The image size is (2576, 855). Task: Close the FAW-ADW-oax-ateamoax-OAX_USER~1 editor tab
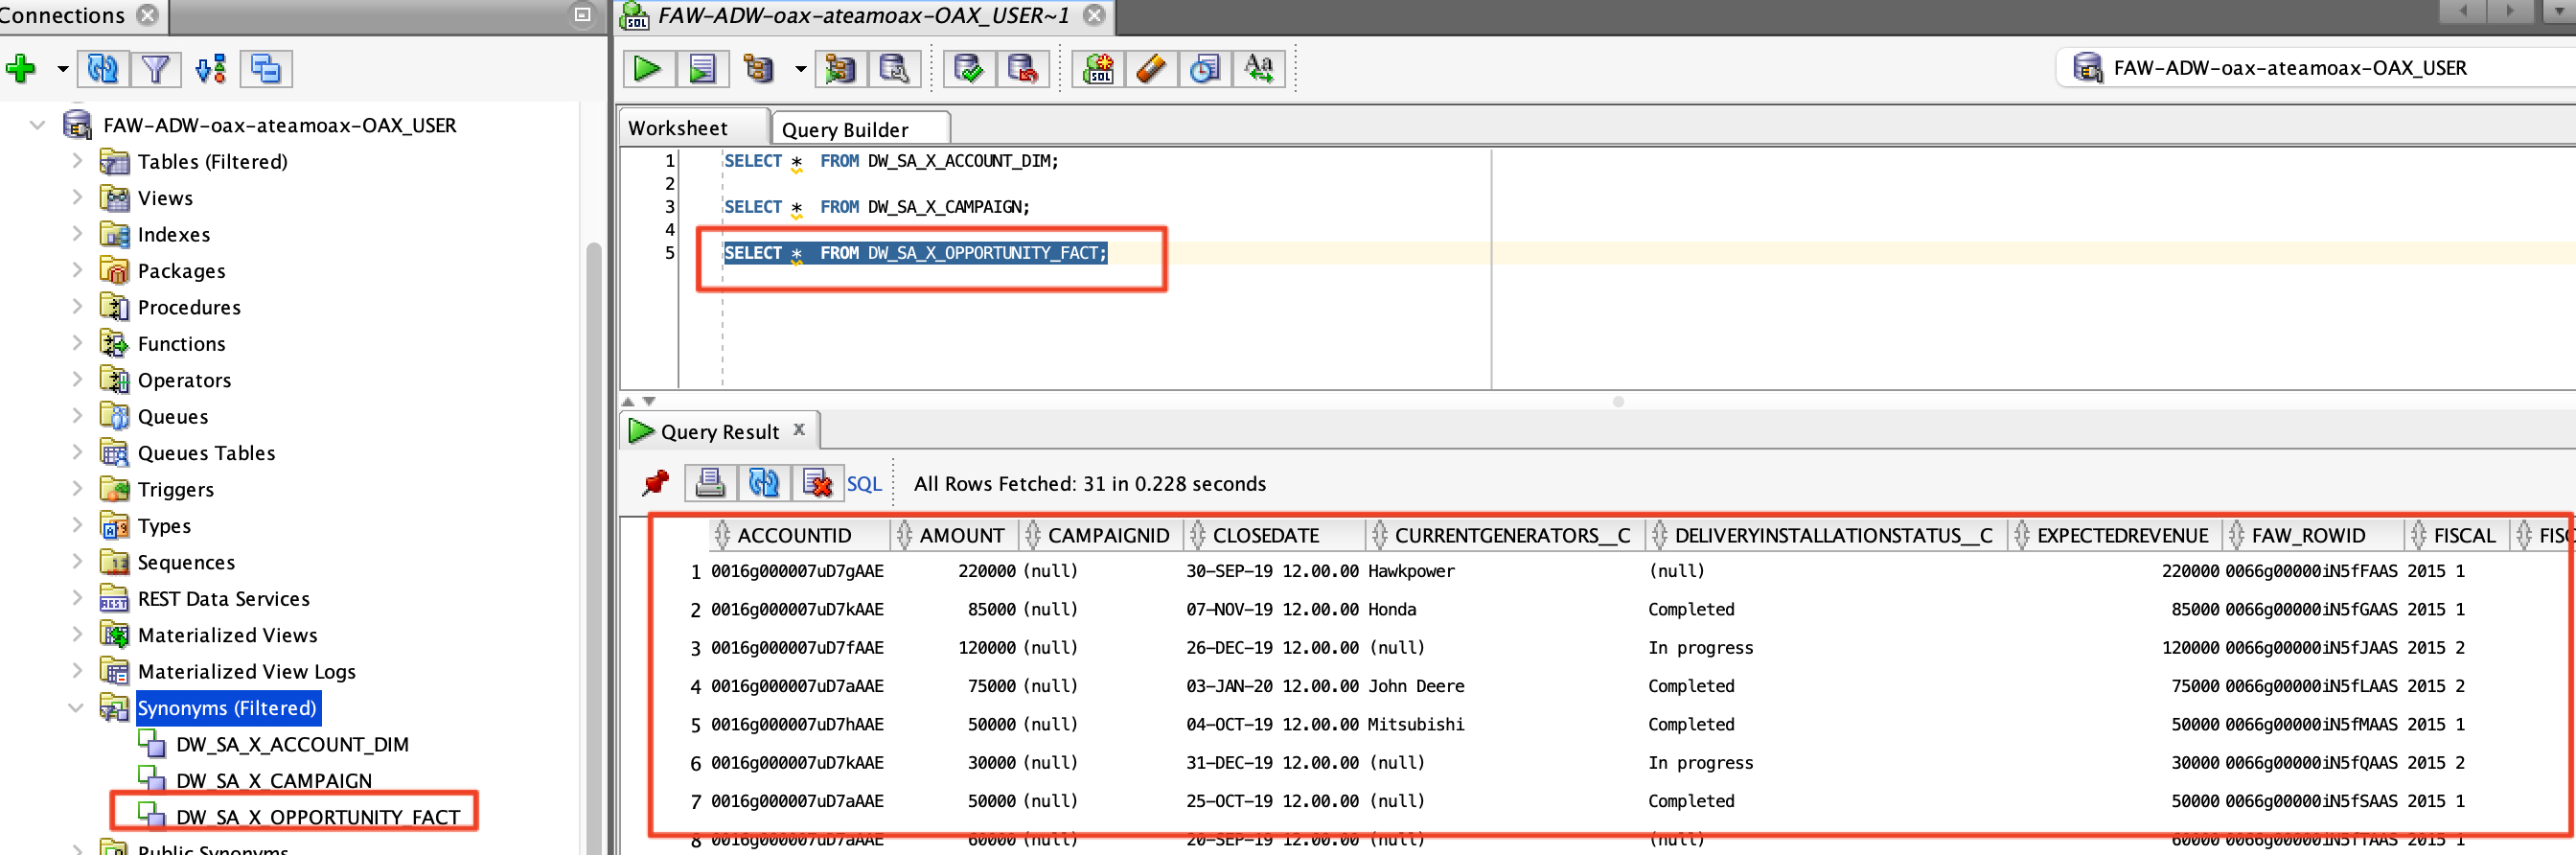click(1095, 15)
